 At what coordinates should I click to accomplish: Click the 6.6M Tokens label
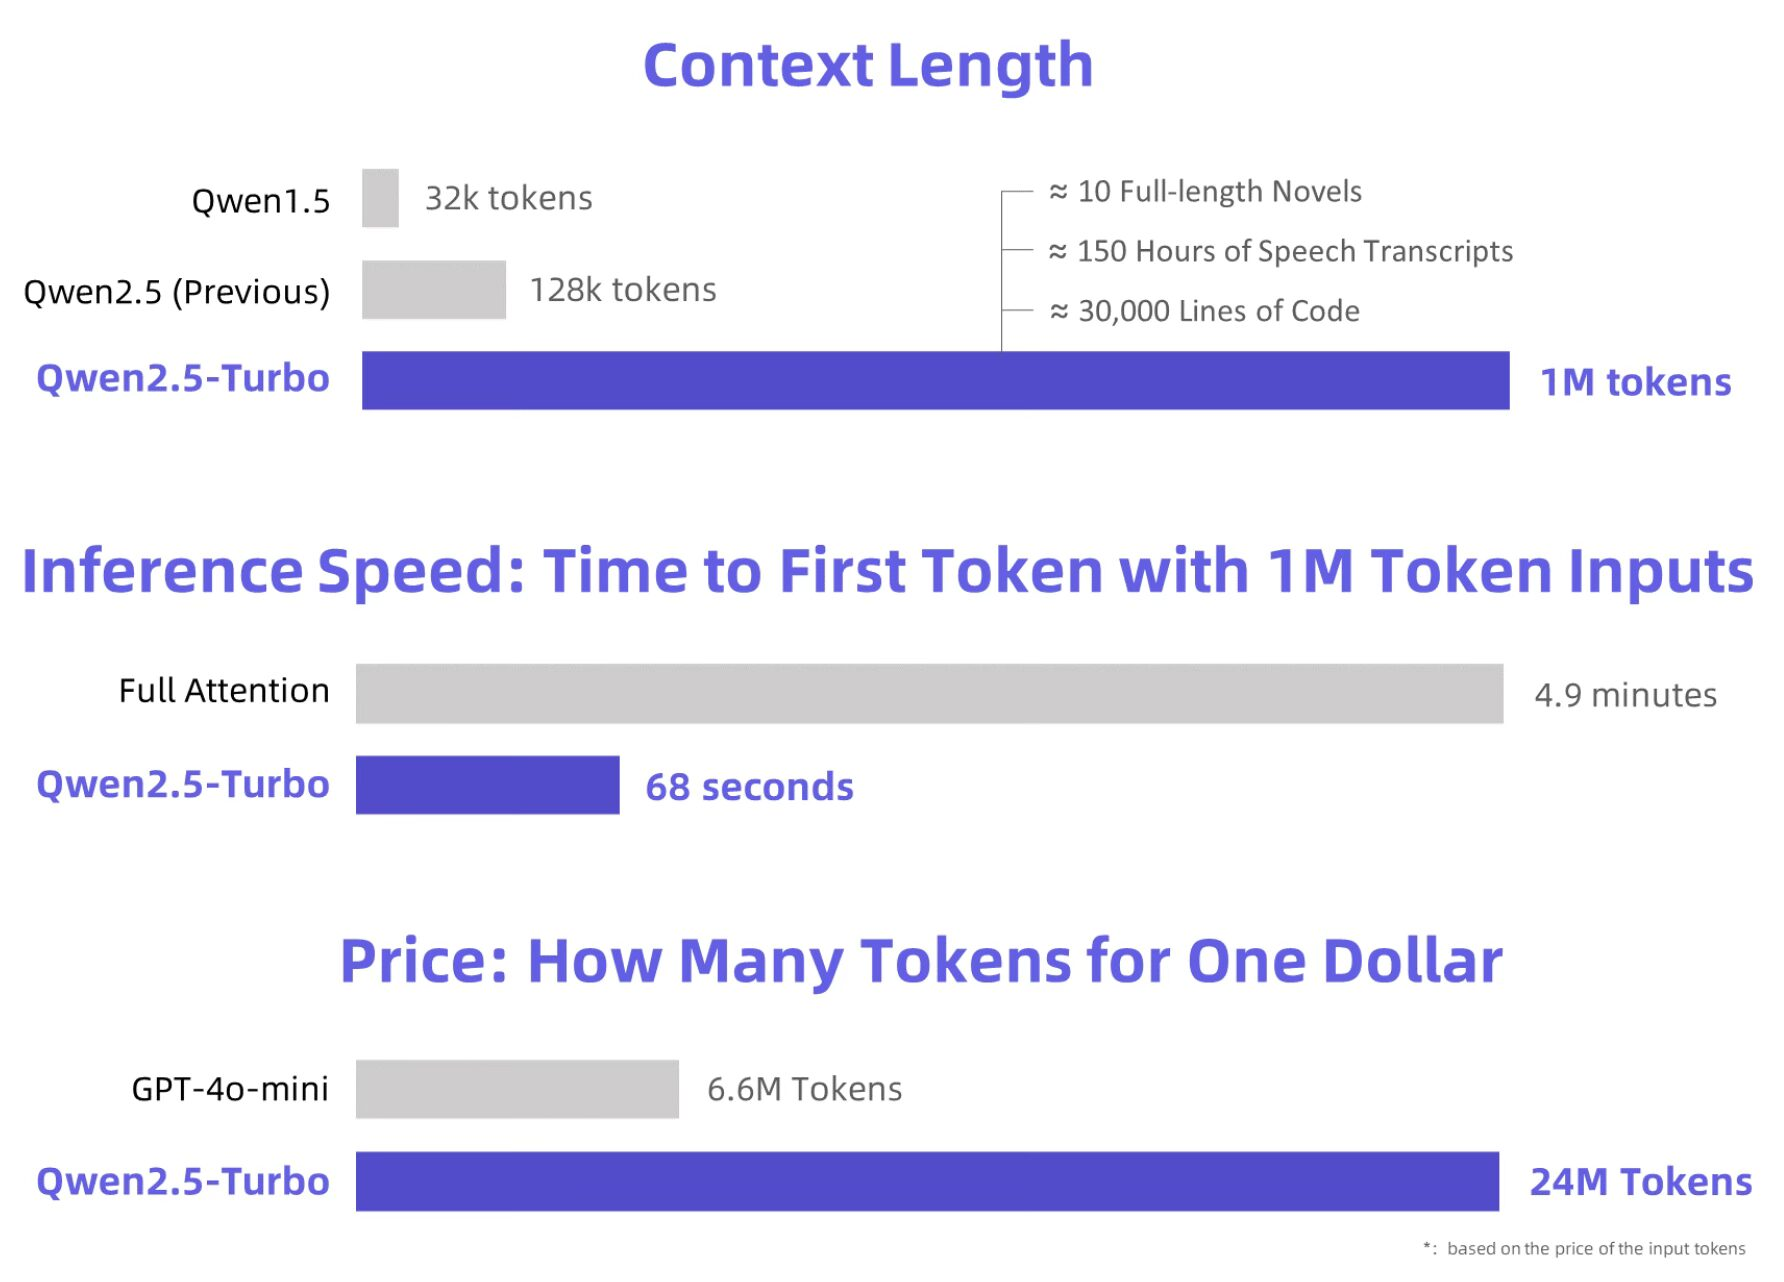(805, 1089)
